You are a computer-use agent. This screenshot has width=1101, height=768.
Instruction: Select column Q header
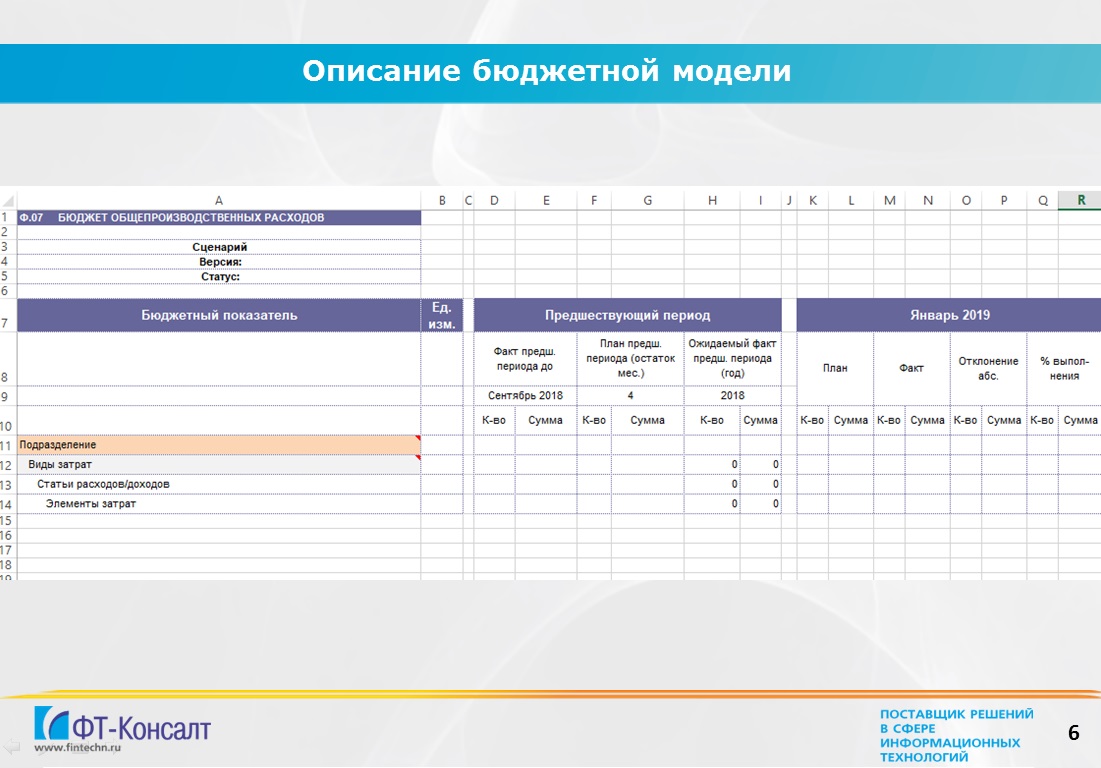(x=1043, y=200)
